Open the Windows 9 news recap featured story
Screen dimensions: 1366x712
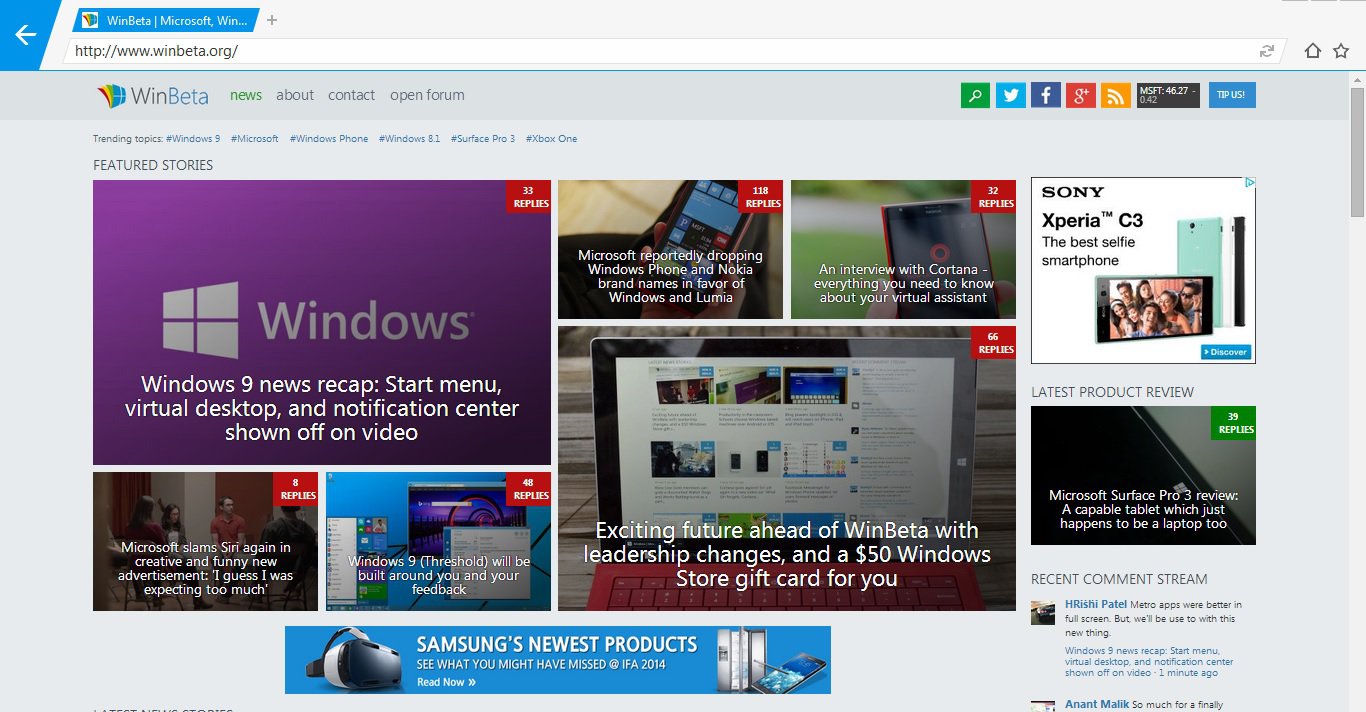[x=322, y=322]
